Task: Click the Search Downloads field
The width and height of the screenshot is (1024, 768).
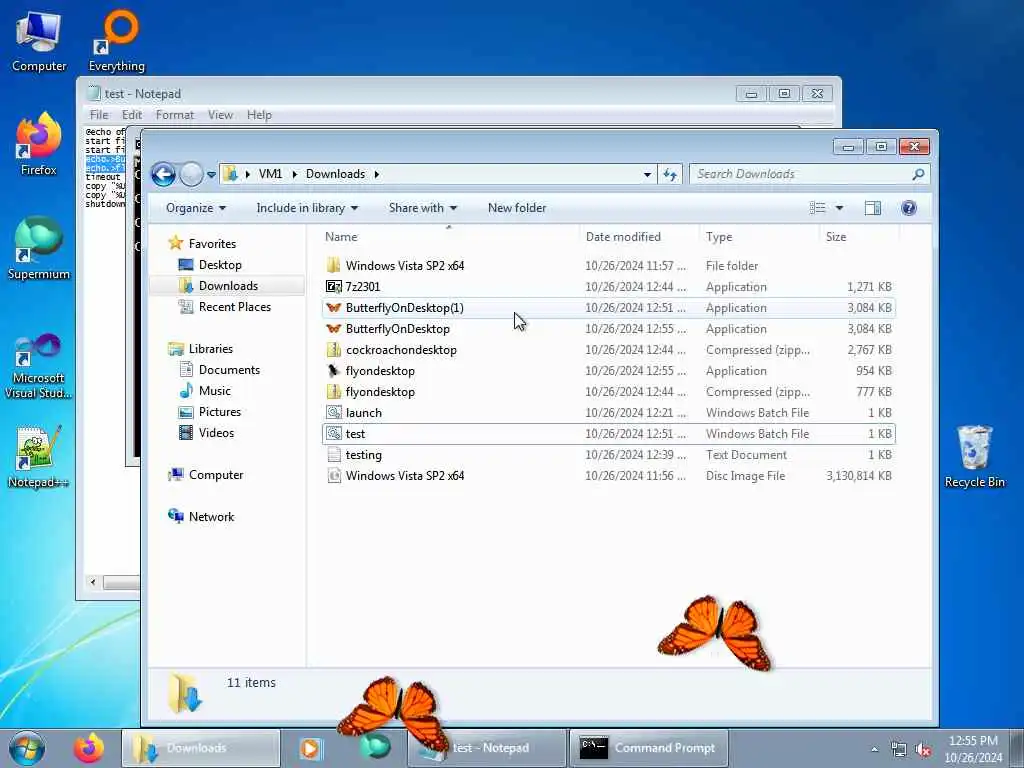Action: point(801,174)
